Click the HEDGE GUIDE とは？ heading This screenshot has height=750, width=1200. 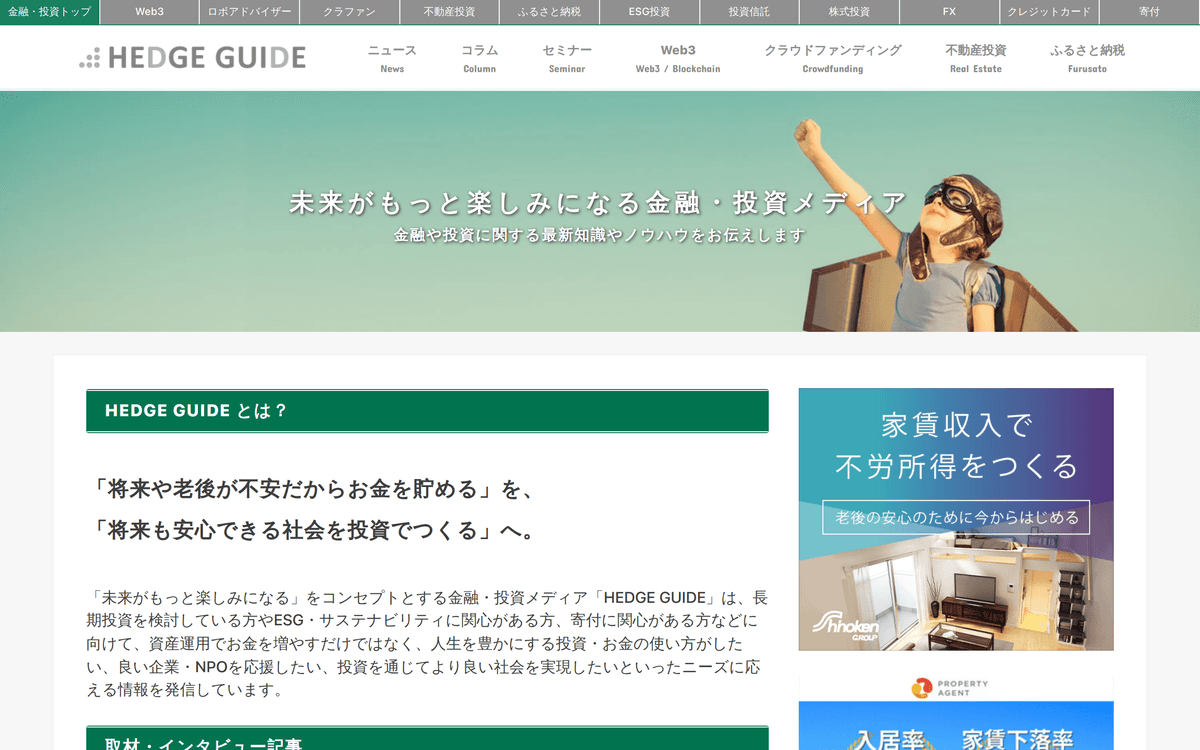(427, 411)
